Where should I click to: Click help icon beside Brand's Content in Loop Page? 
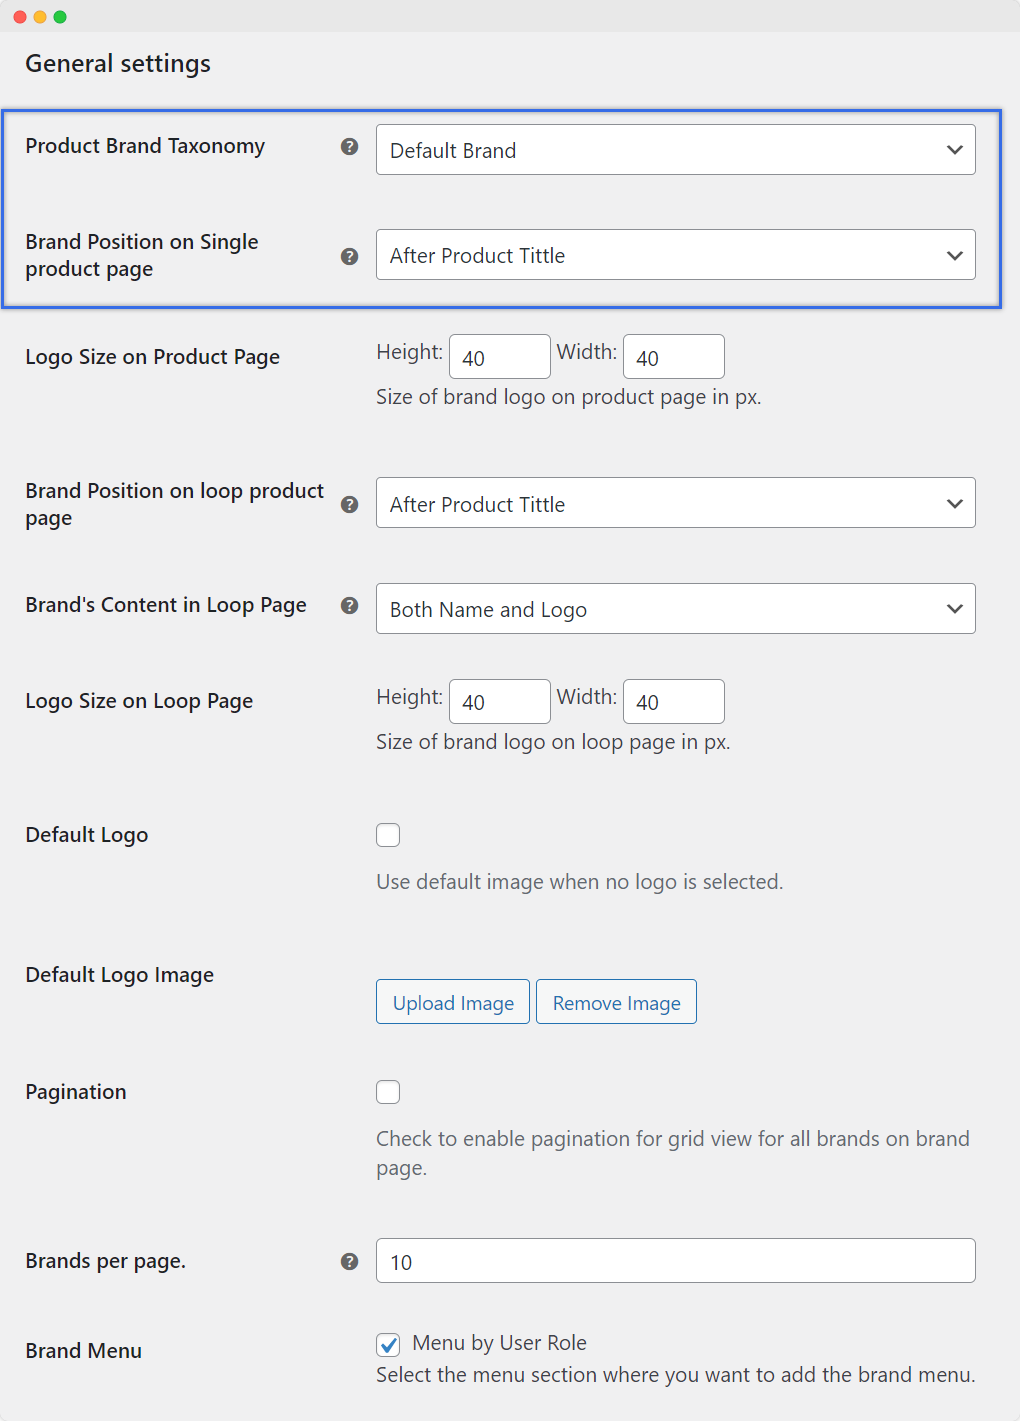coord(349,606)
